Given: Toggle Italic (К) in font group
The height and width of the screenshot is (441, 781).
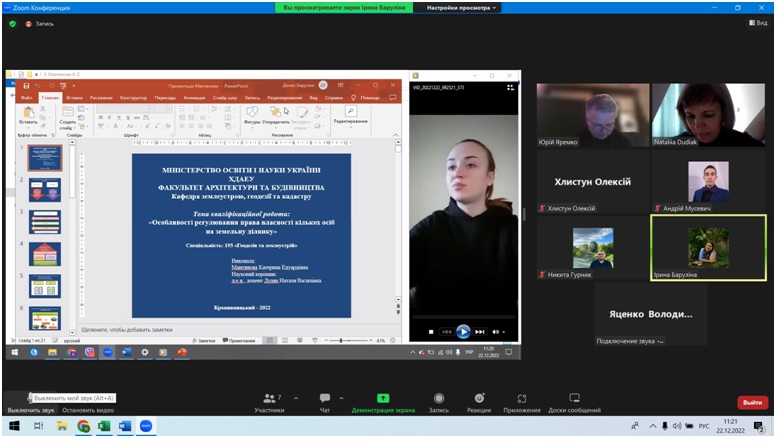Looking at the screenshot, I should click(110, 118).
